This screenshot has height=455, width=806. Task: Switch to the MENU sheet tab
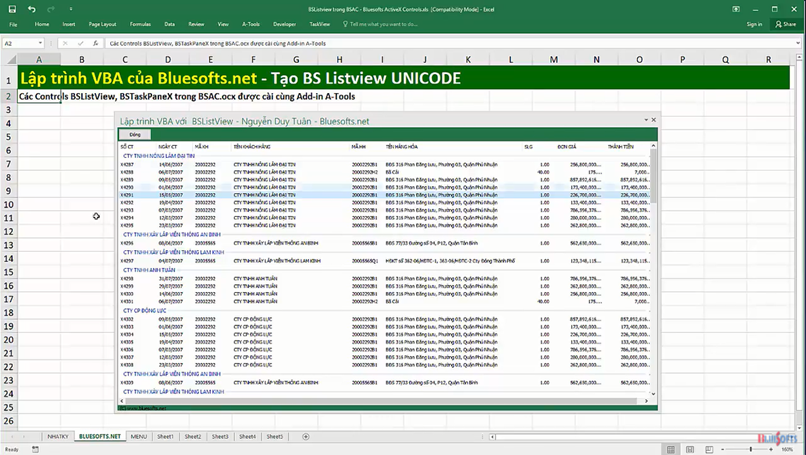[138, 436]
